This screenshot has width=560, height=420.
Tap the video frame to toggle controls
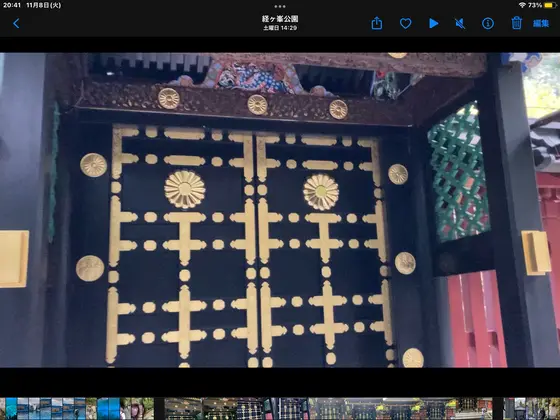click(x=280, y=210)
